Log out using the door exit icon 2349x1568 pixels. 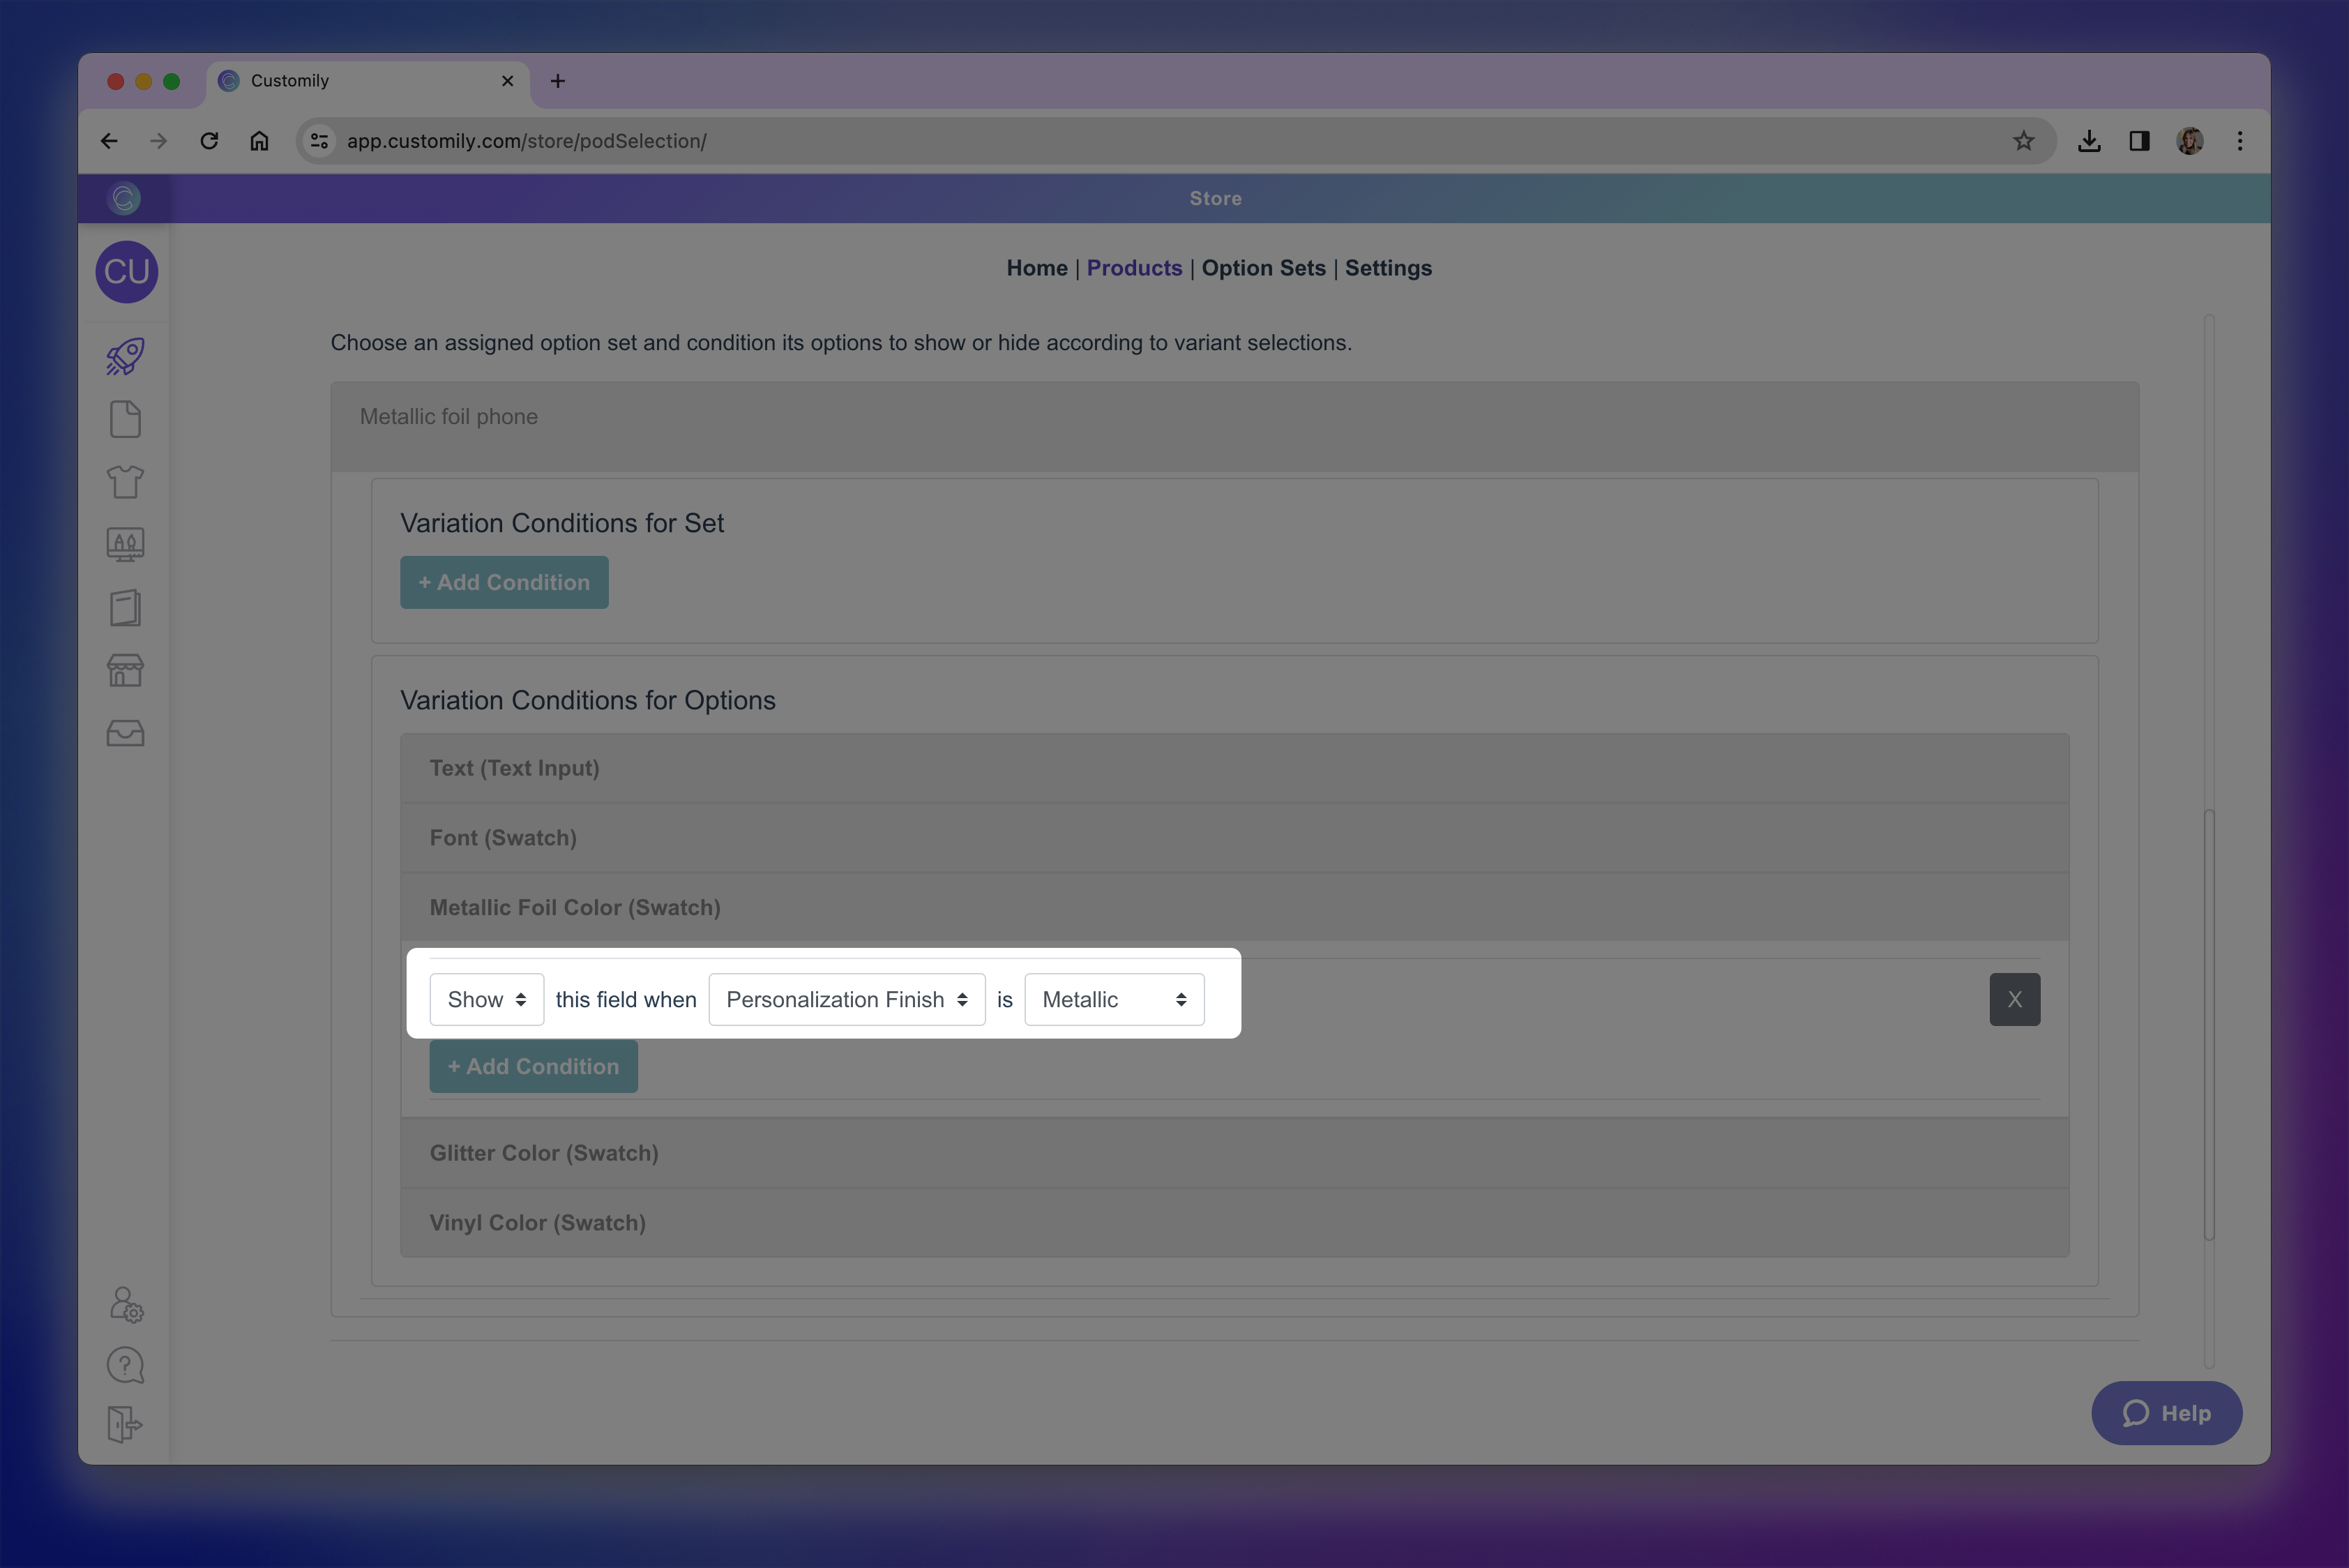(124, 1425)
